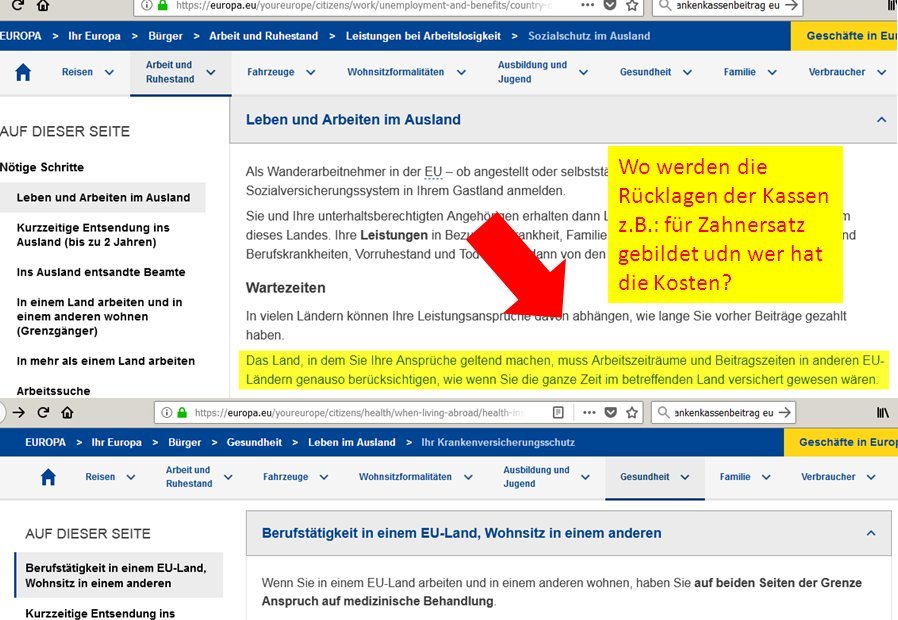Go forward in the lower browser

19,412
